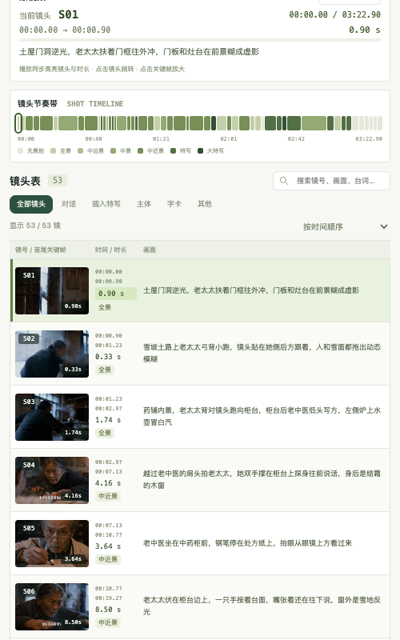Click the first outlined segment in shot timeline
The height and width of the screenshot is (640, 400).
coord(18,123)
